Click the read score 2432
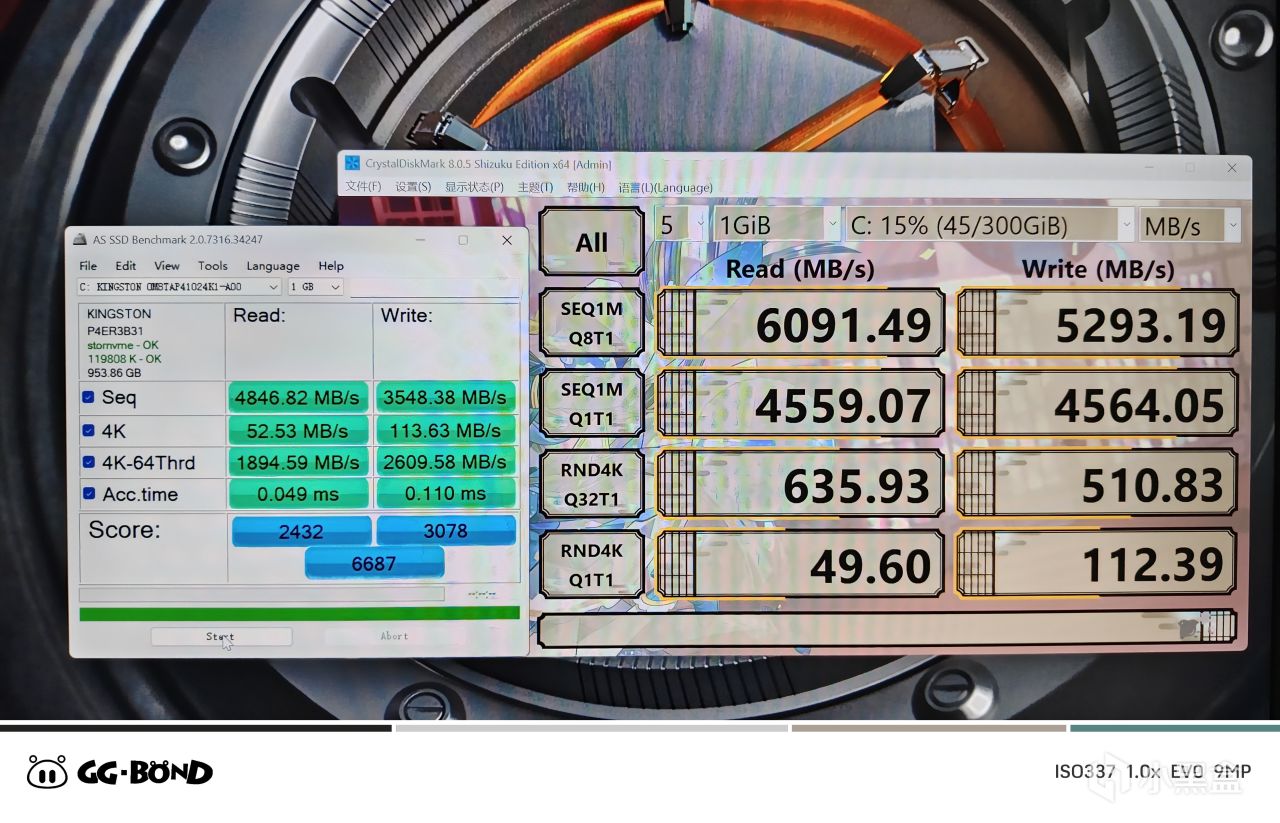The width and height of the screenshot is (1280, 823). 301,531
